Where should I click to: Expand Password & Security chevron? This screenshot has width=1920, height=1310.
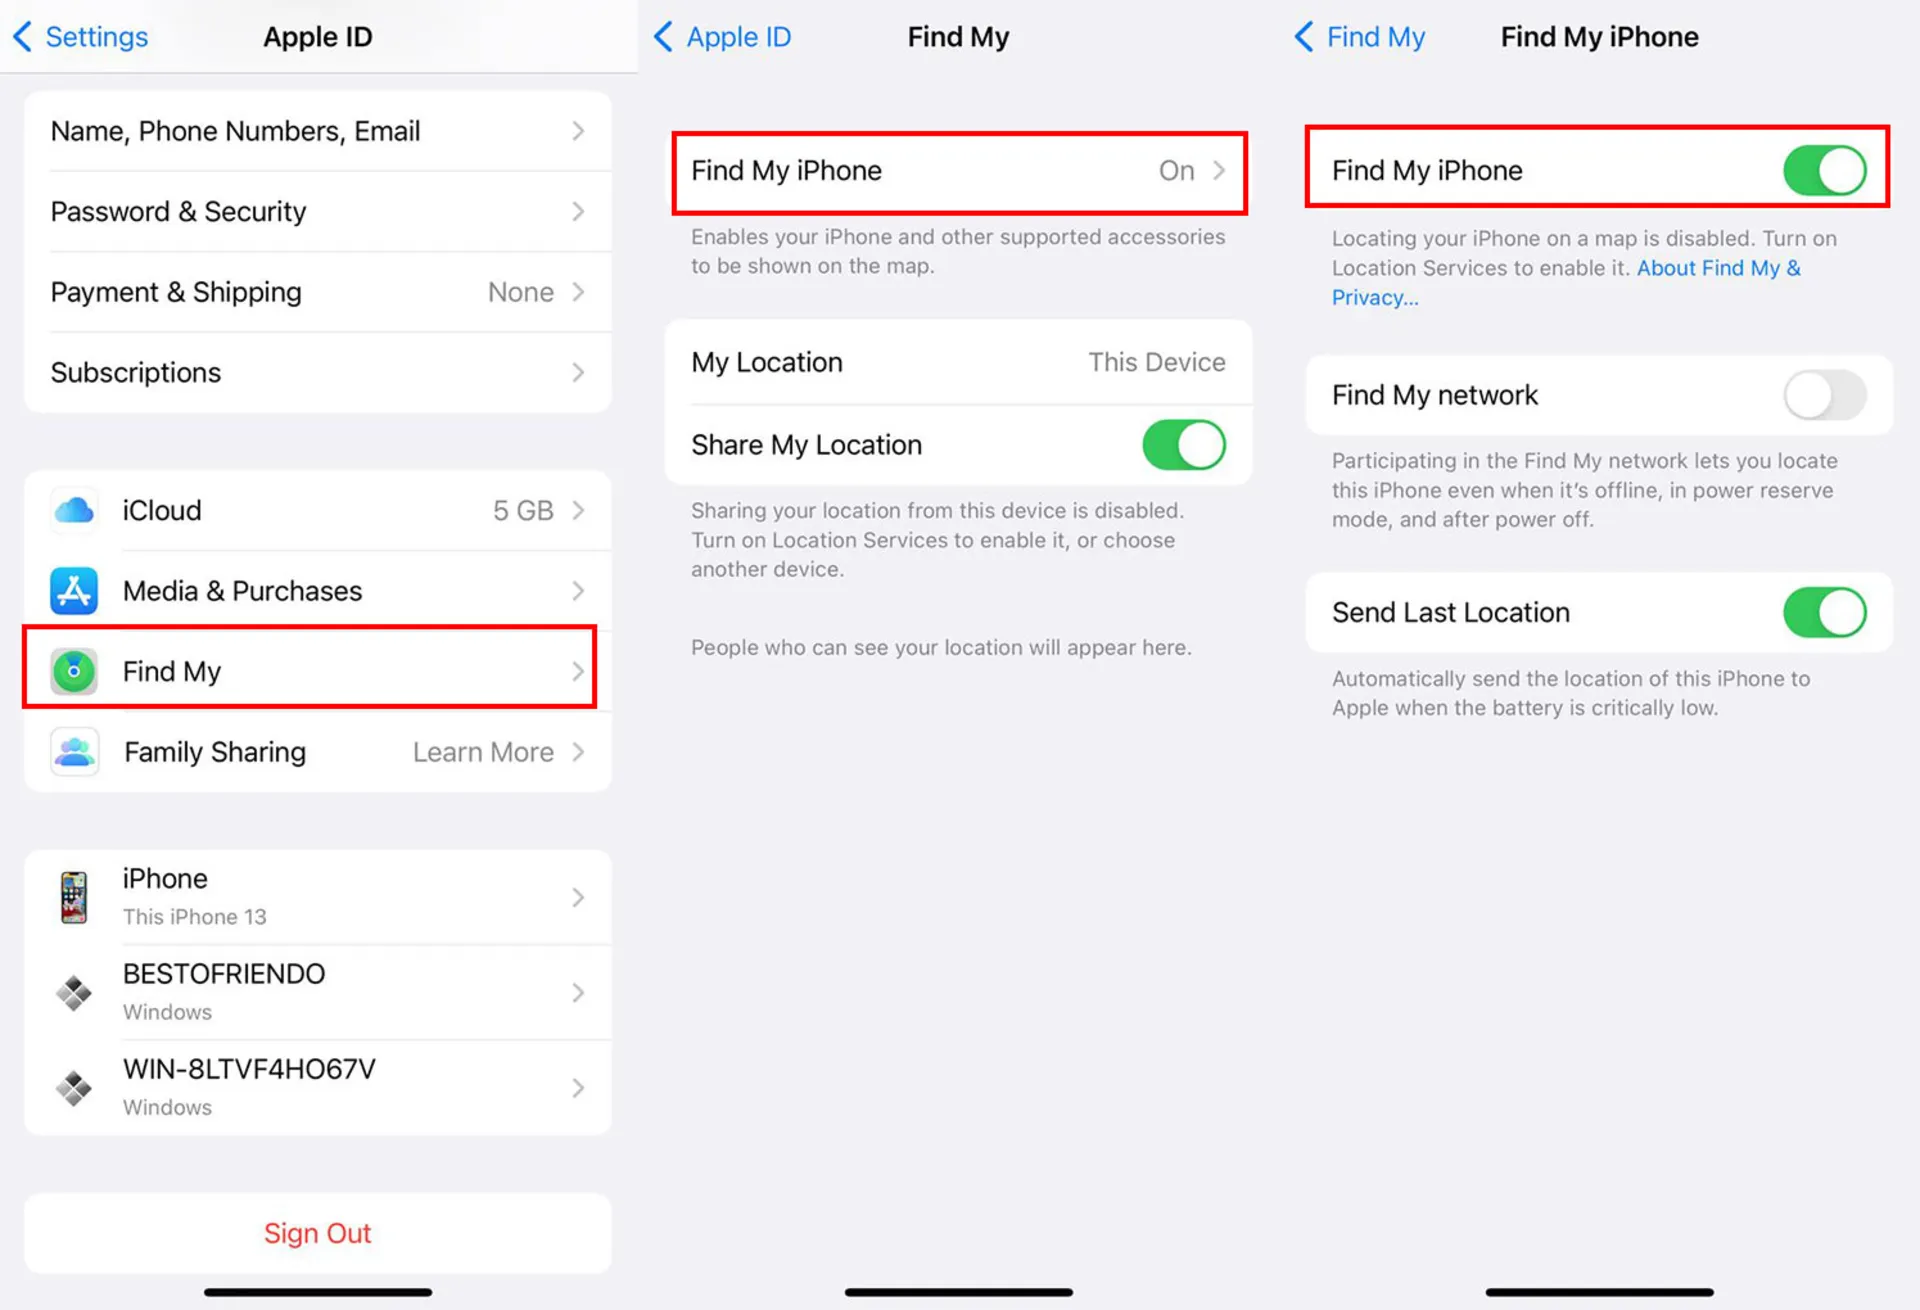point(578,212)
